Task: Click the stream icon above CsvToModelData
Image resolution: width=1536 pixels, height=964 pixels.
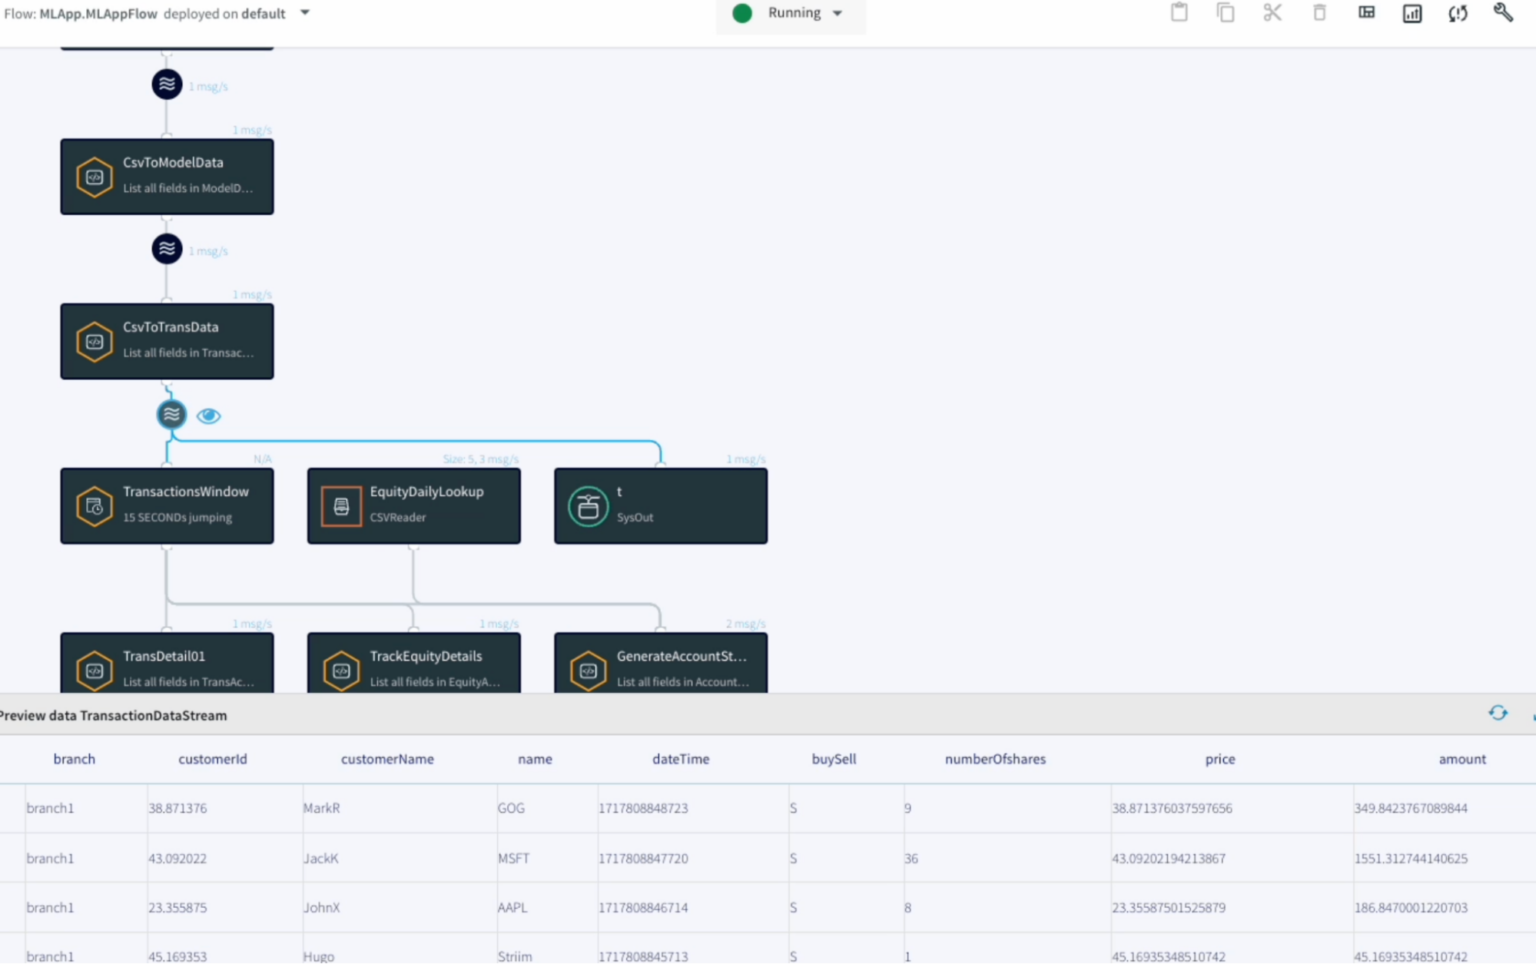Action: [166, 85]
